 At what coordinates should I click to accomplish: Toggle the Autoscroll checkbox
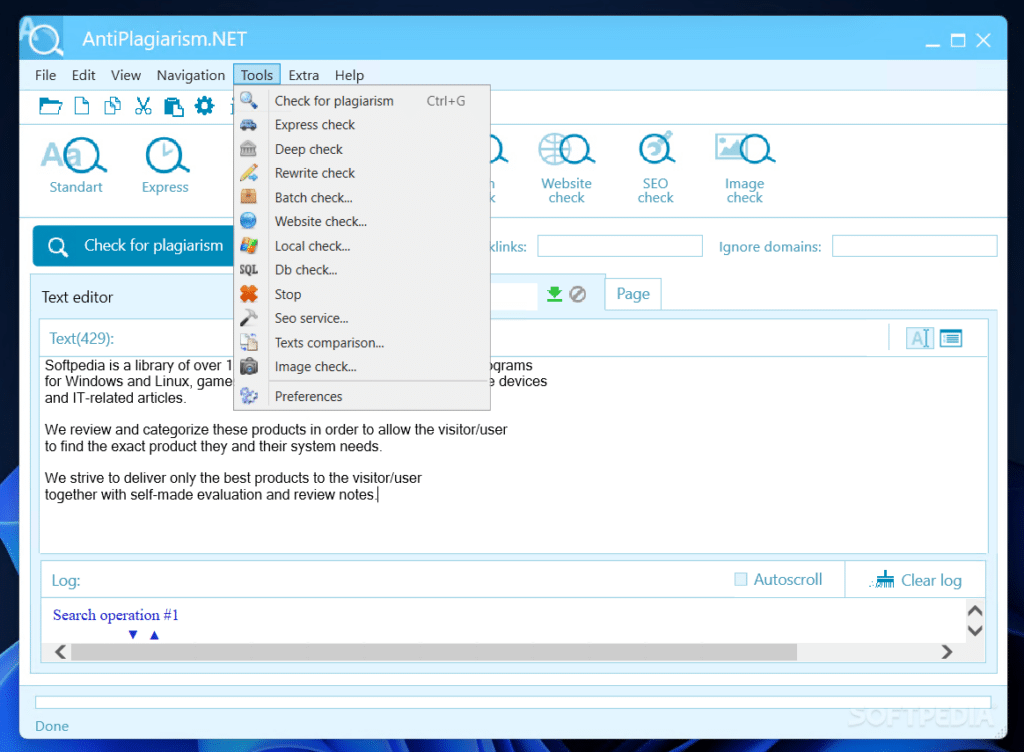click(741, 579)
